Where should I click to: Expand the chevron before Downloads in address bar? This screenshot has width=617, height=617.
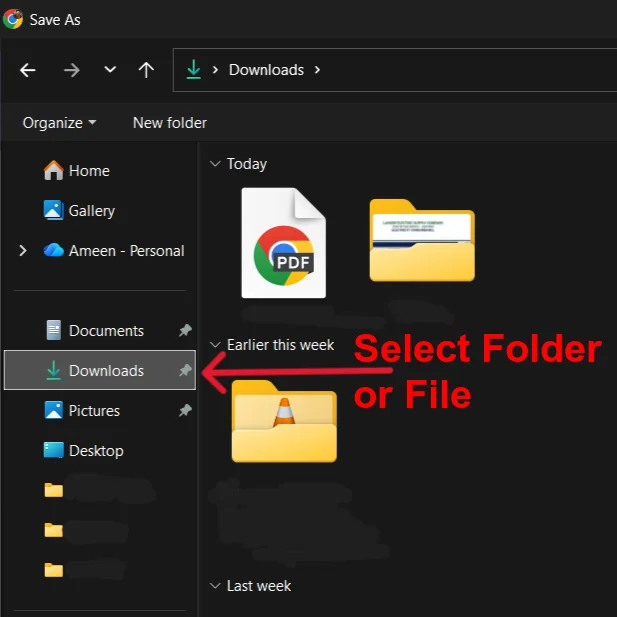click(x=215, y=70)
